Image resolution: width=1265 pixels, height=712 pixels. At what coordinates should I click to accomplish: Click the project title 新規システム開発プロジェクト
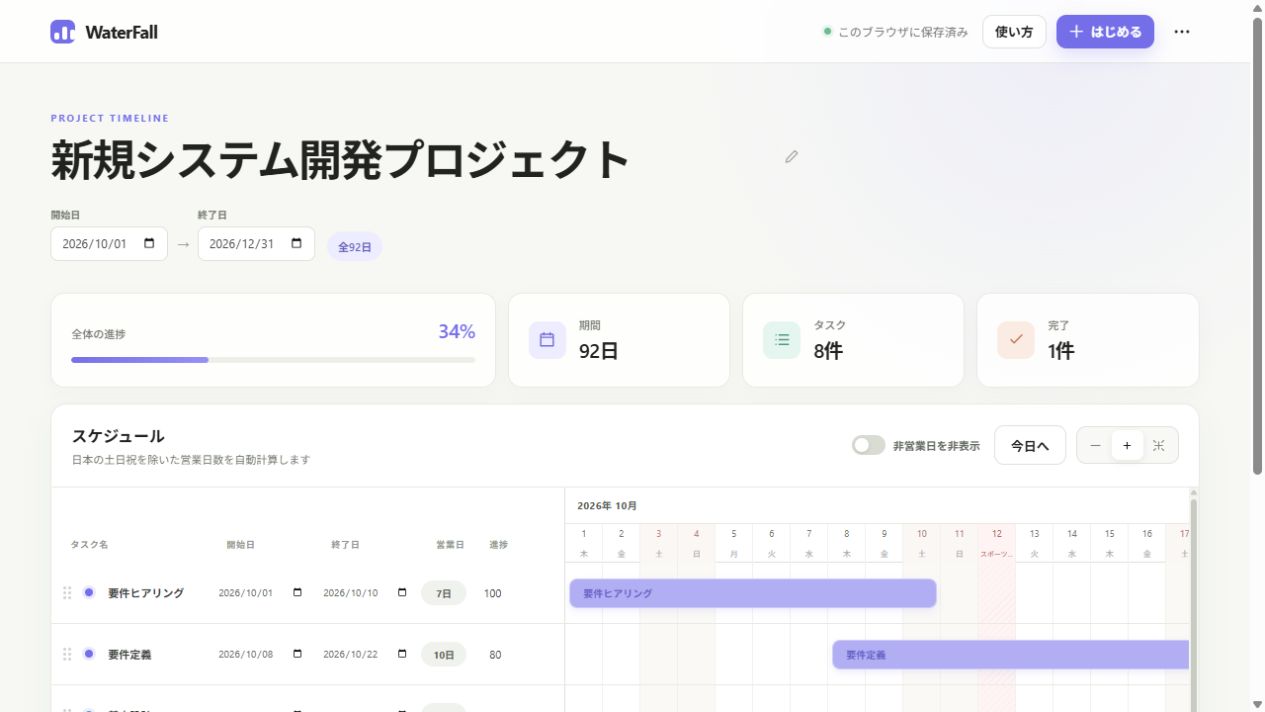coord(340,159)
